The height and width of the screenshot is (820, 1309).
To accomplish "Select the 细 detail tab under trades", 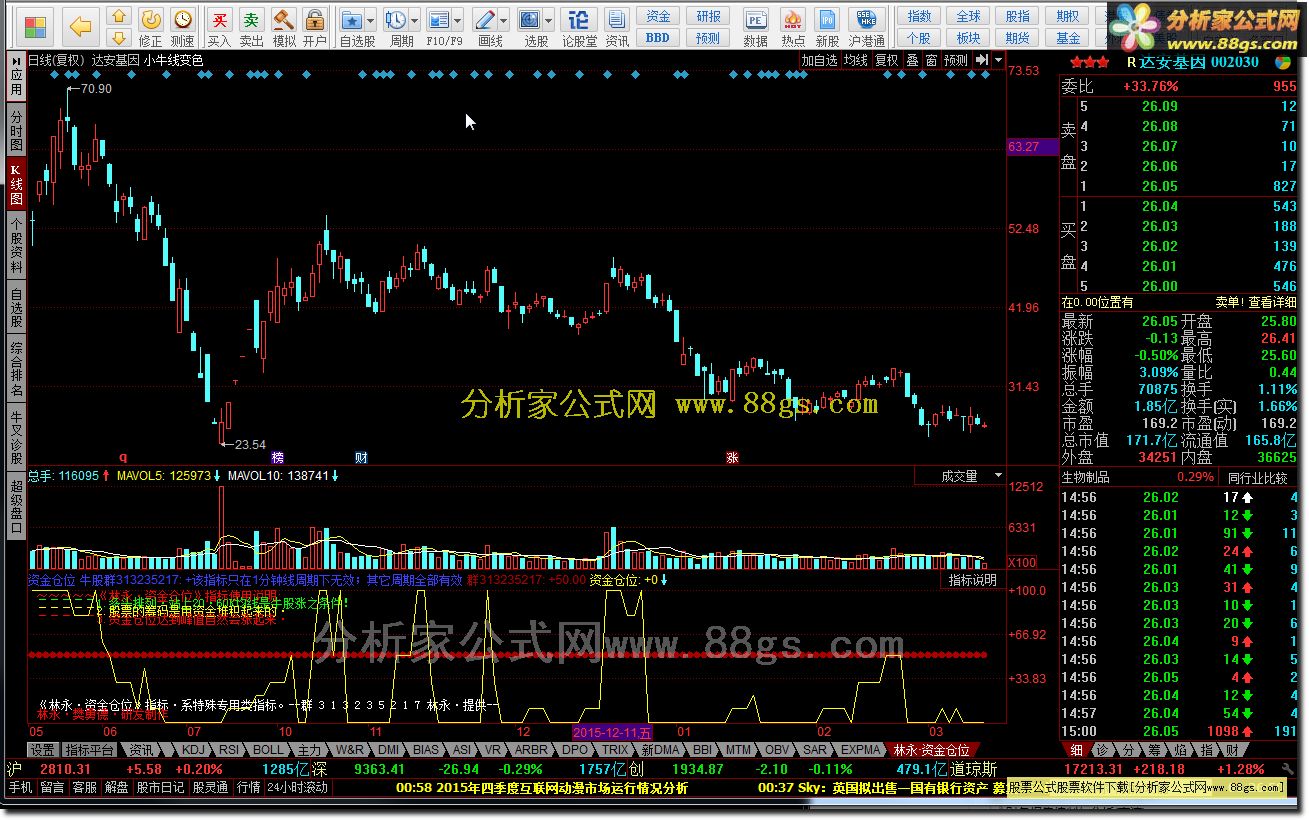I will (x=1075, y=750).
